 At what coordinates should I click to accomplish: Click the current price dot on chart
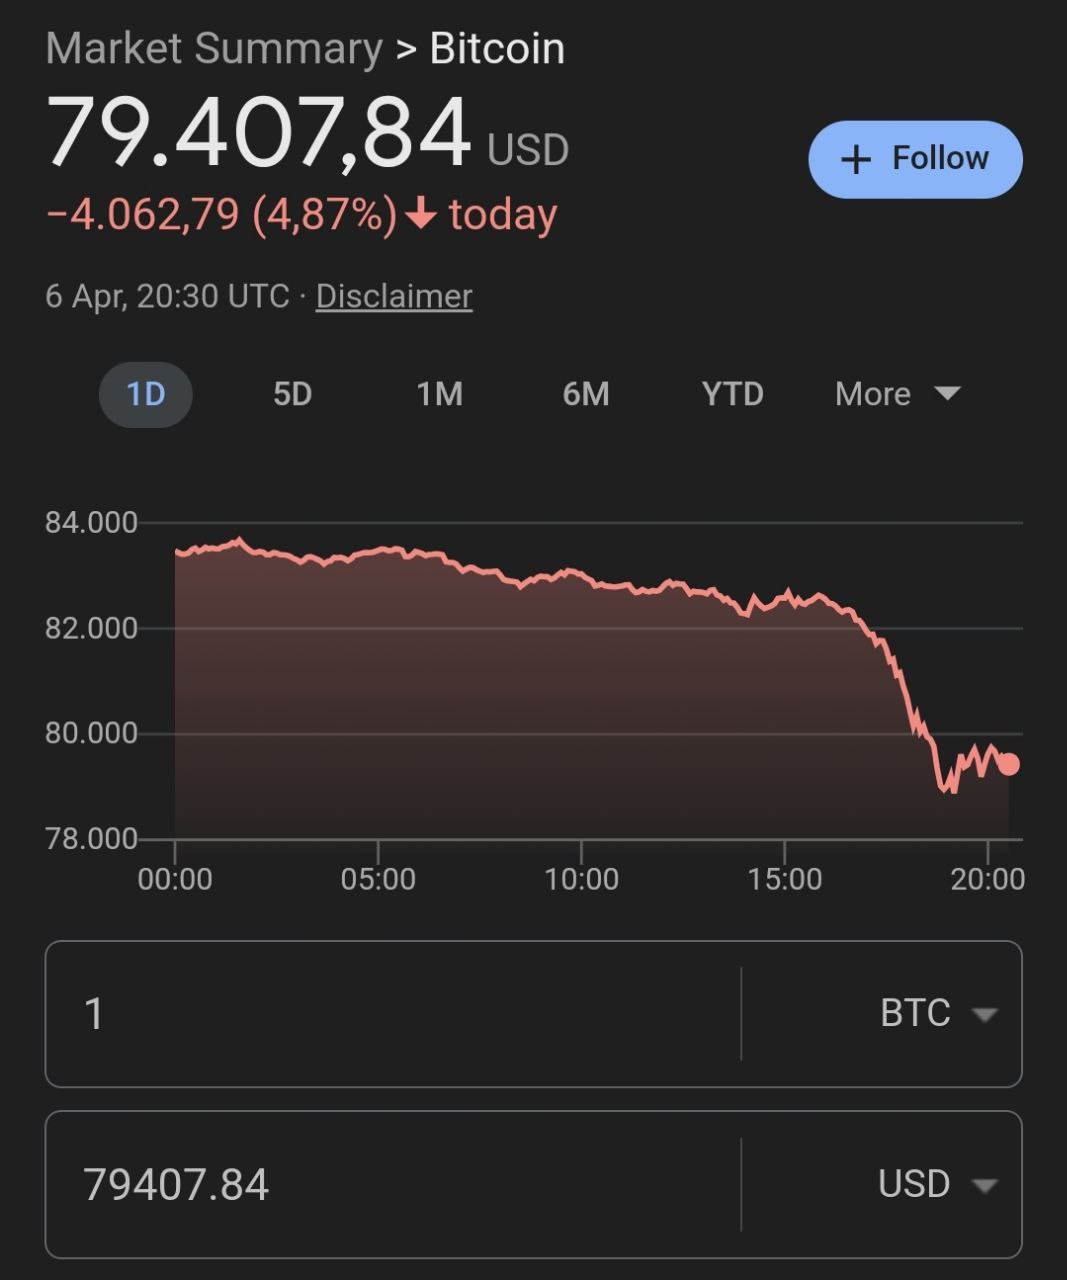pos(1009,764)
